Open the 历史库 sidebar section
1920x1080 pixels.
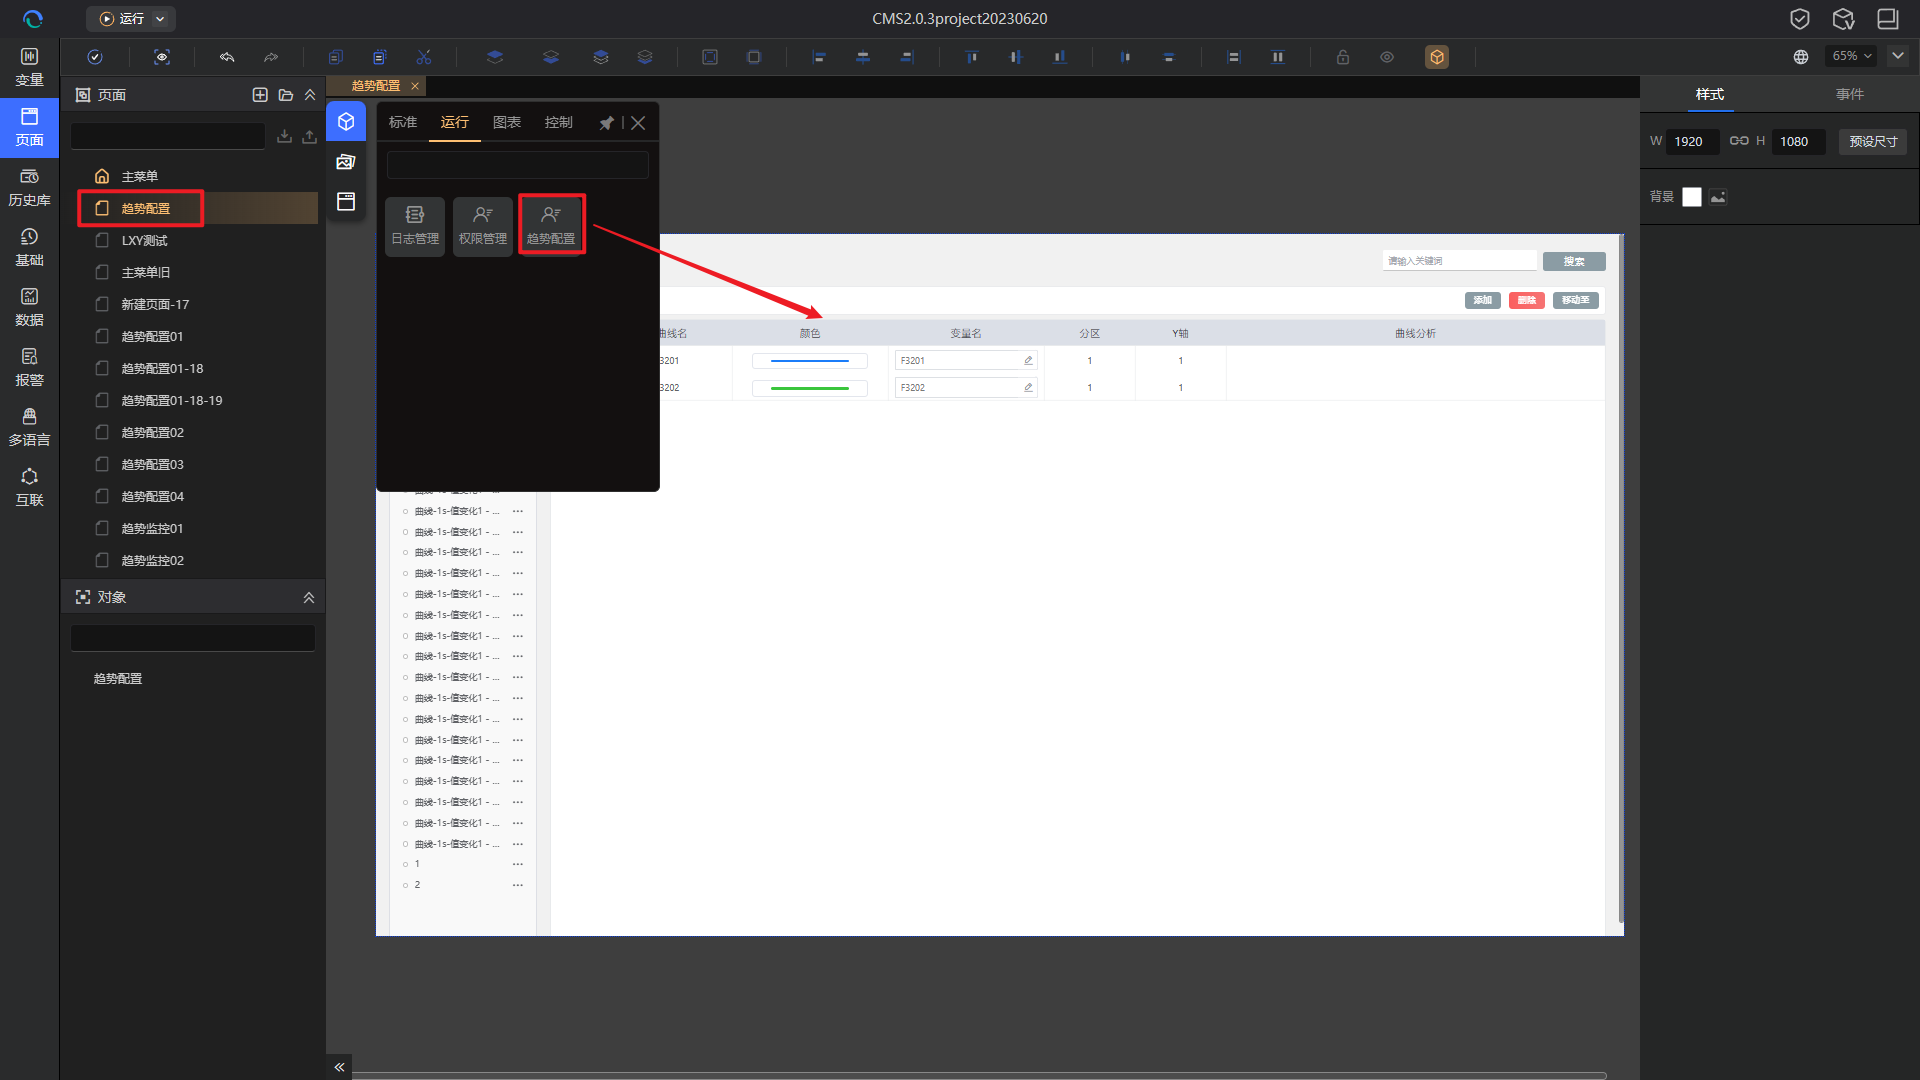point(29,187)
